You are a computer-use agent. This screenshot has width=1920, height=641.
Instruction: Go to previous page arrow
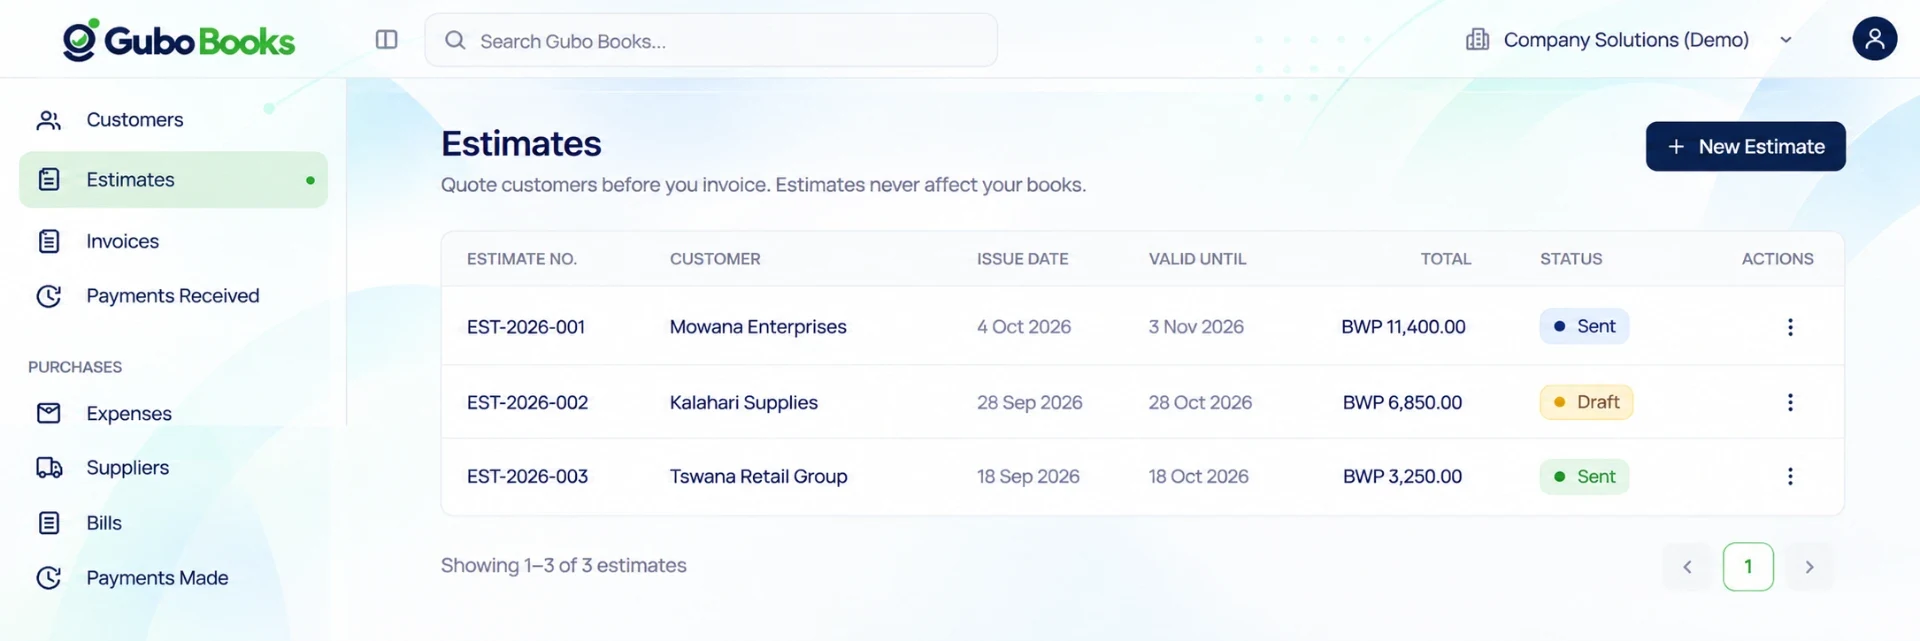[1687, 567]
